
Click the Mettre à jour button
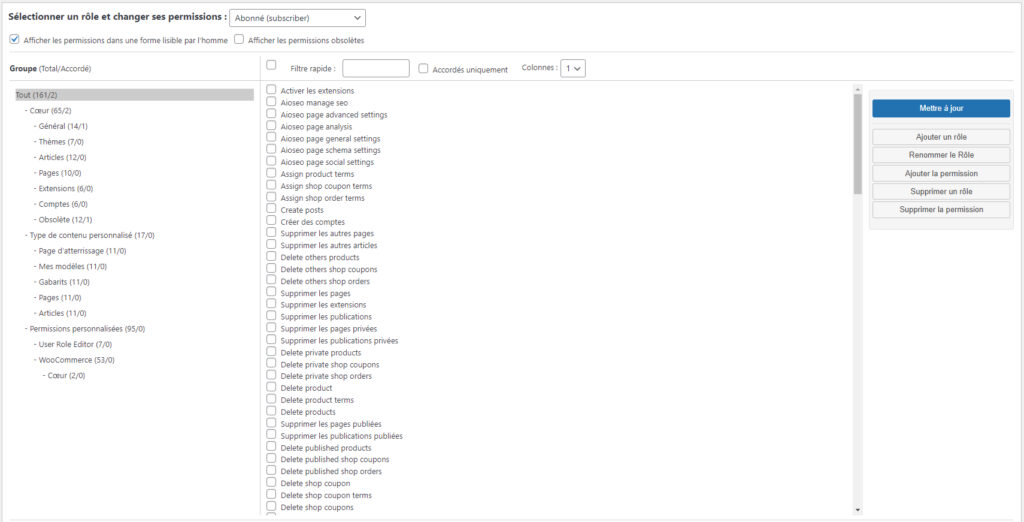coord(941,108)
